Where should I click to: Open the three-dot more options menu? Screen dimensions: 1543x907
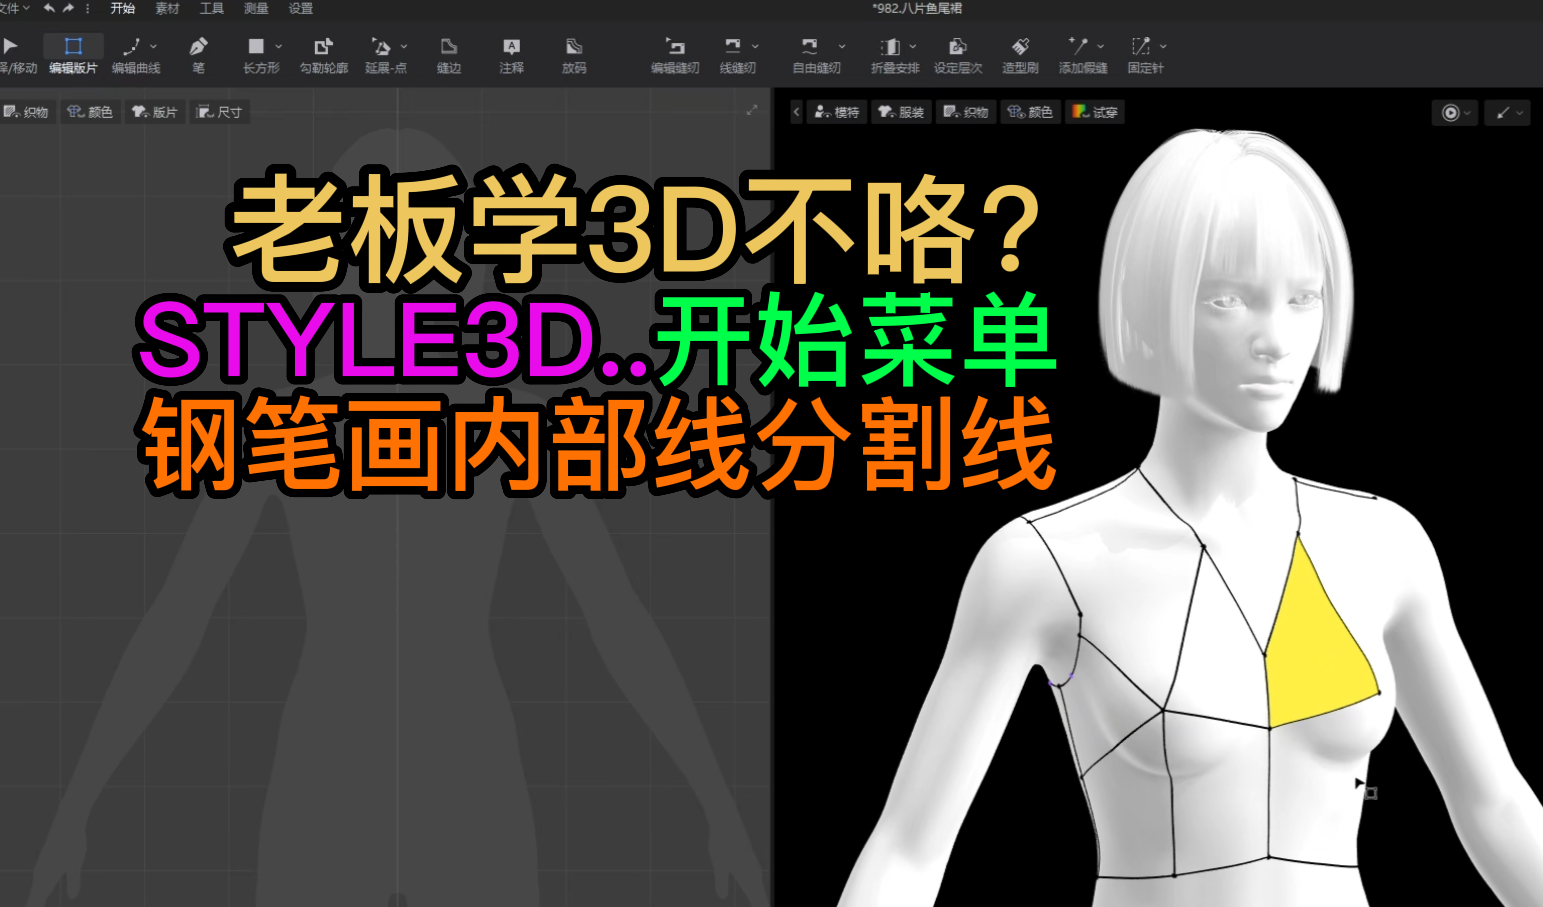coord(88,8)
